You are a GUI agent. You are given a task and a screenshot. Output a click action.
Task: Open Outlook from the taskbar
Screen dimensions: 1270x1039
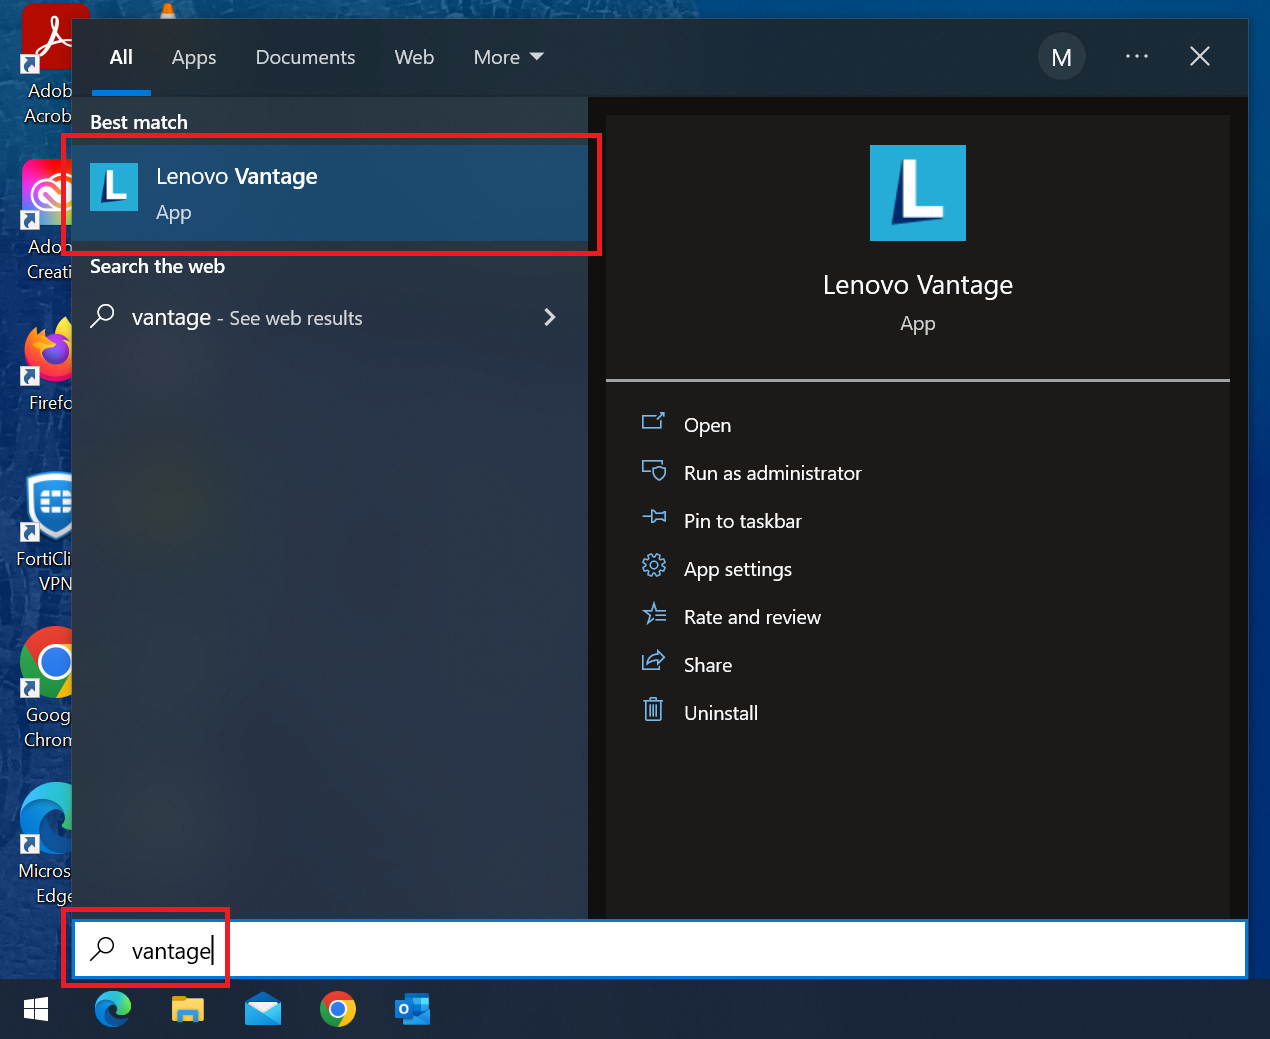point(412,1010)
